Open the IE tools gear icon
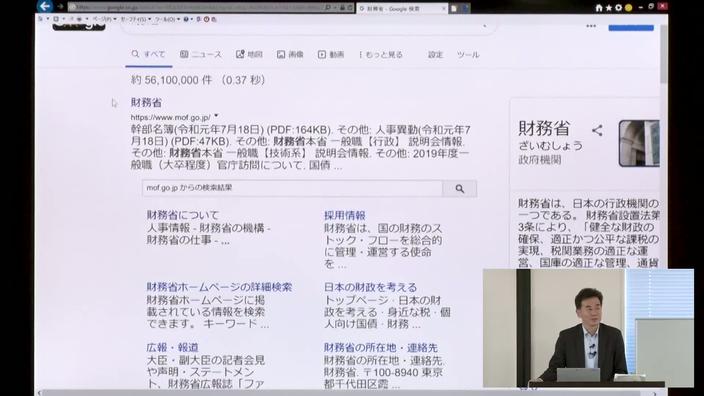Image resolution: width=704 pixels, height=396 pixels. 619,8
